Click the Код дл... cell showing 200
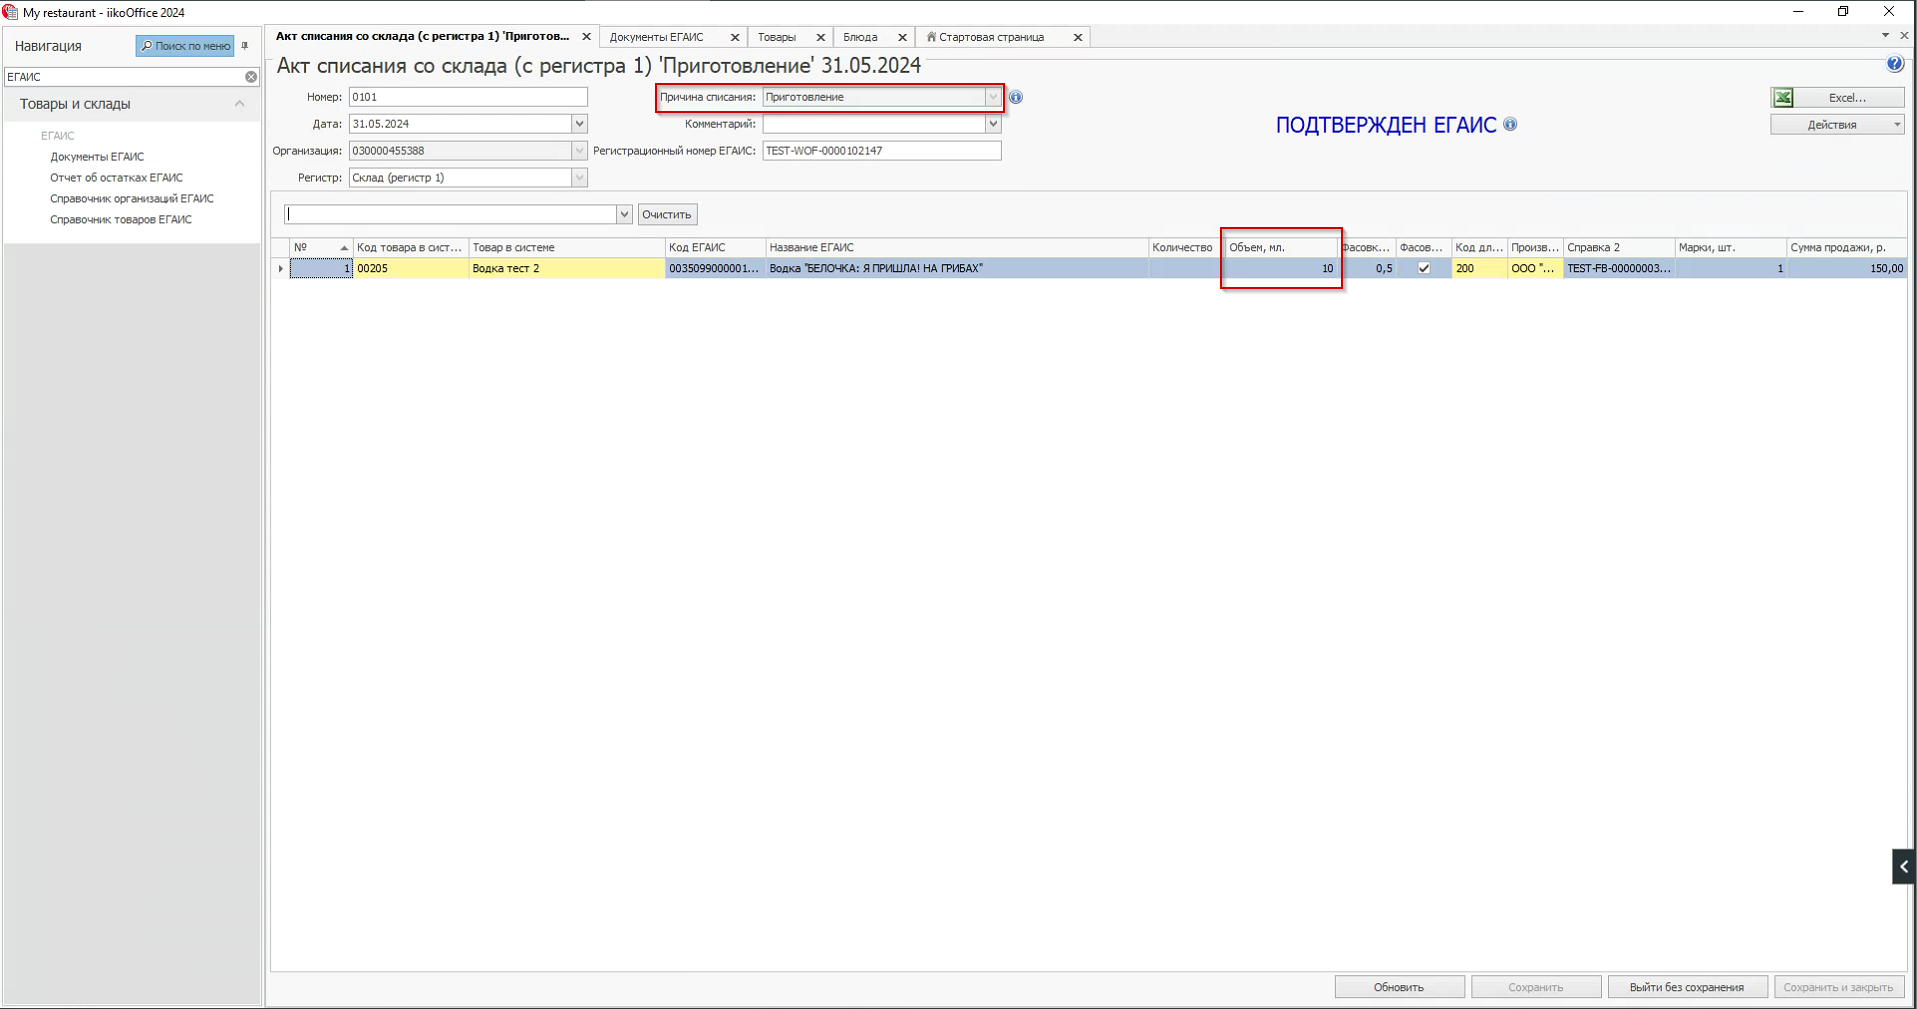Screen dimensions: 1917x1009 click(x=1479, y=268)
